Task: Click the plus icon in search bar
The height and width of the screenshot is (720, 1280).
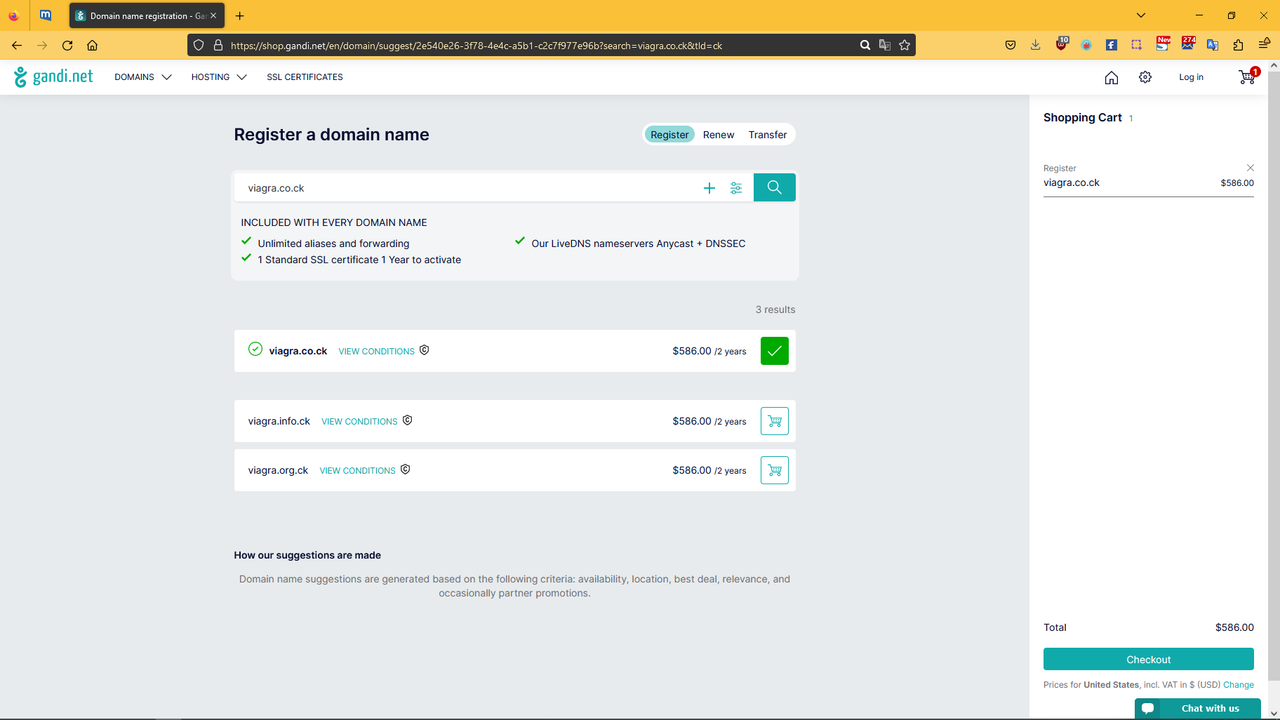Action: click(x=709, y=188)
